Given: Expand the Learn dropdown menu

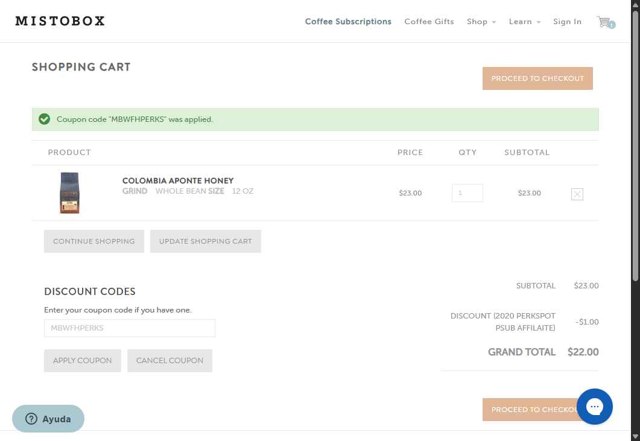Looking at the screenshot, I should click(x=524, y=22).
